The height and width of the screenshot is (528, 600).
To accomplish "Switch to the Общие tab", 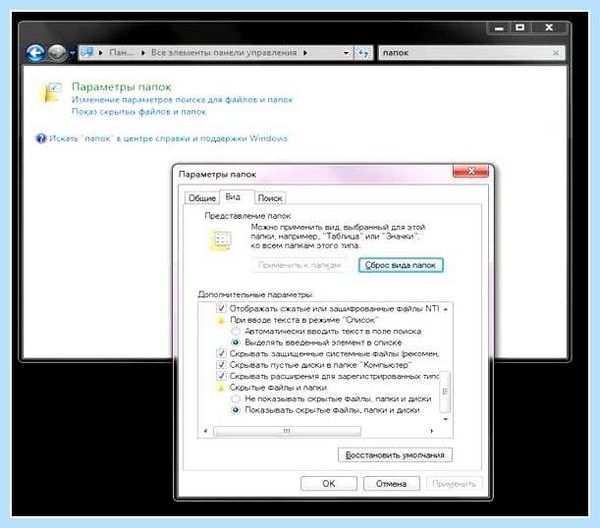I will click(202, 198).
